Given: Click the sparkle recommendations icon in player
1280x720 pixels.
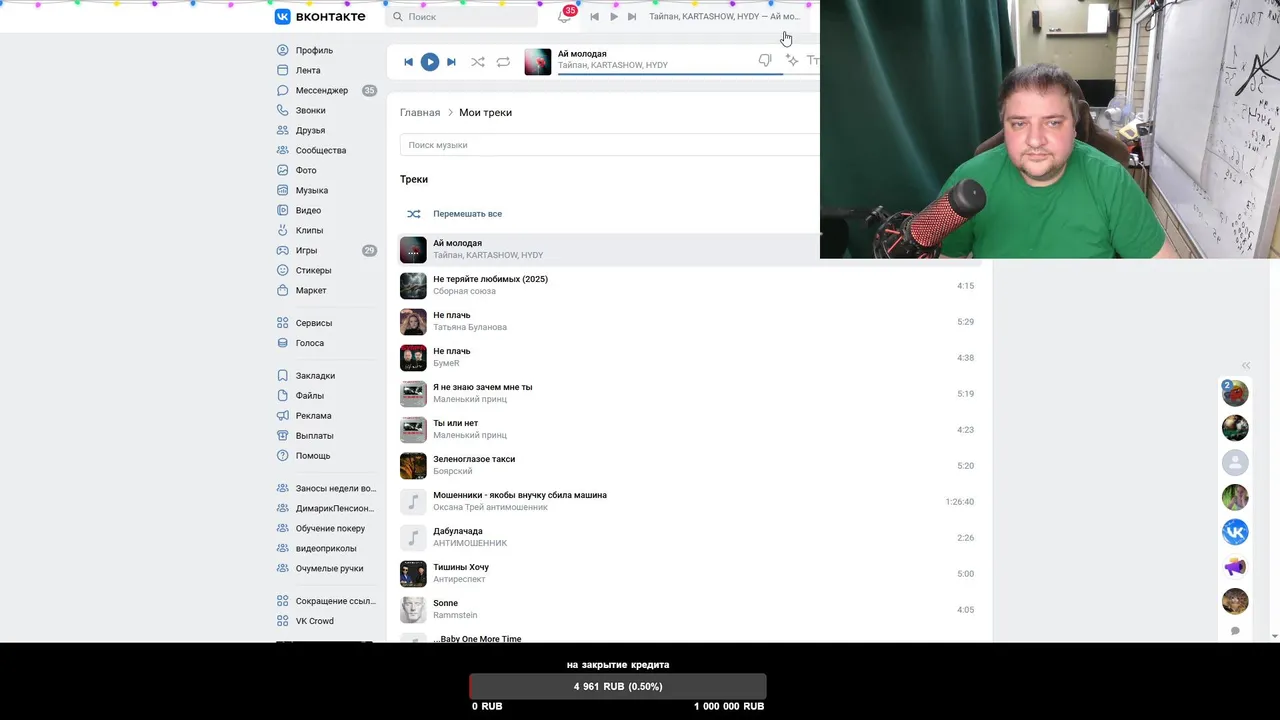Looking at the screenshot, I should 791,61.
